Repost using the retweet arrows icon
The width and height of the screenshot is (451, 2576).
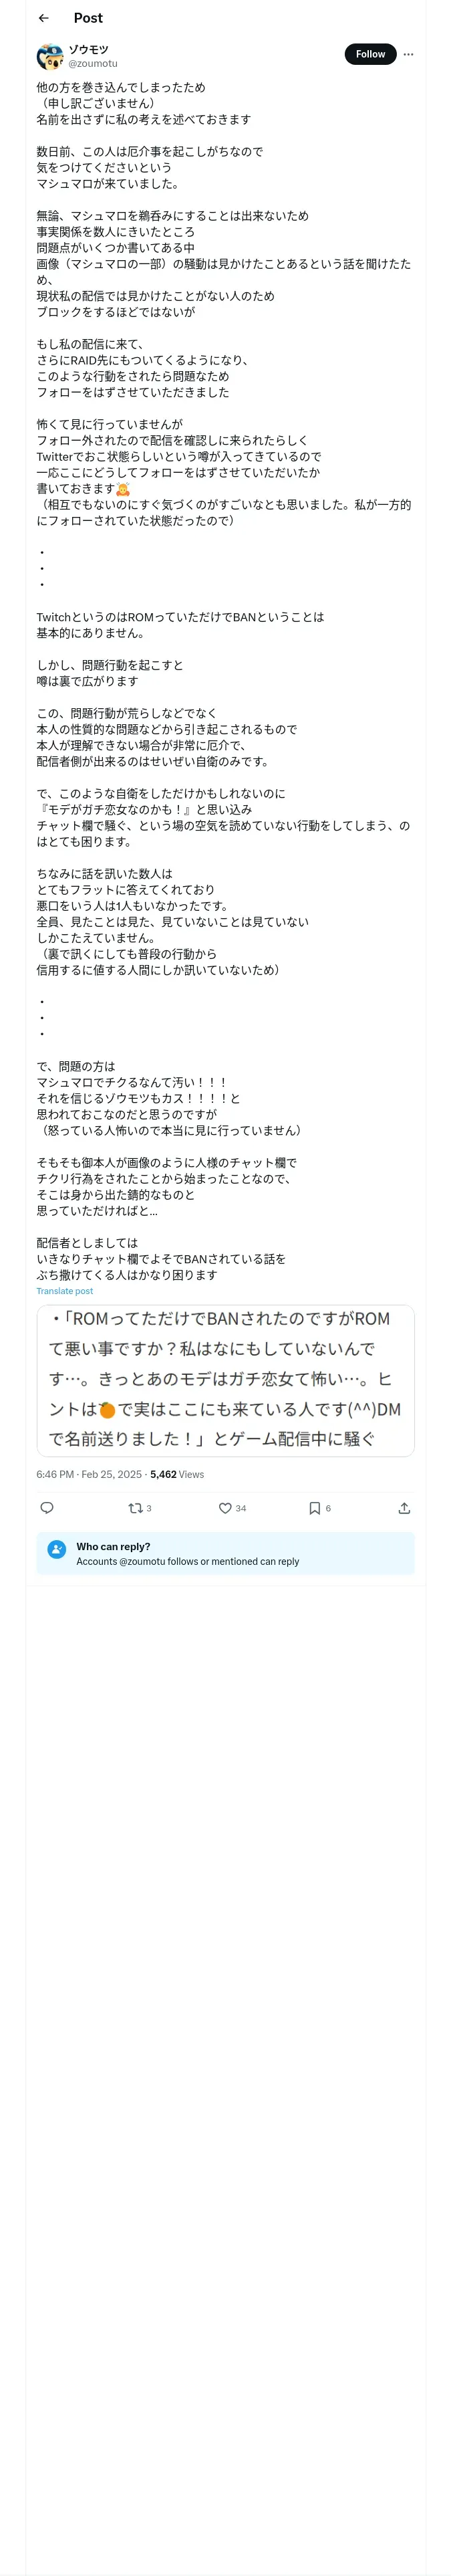tap(135, 1508)
